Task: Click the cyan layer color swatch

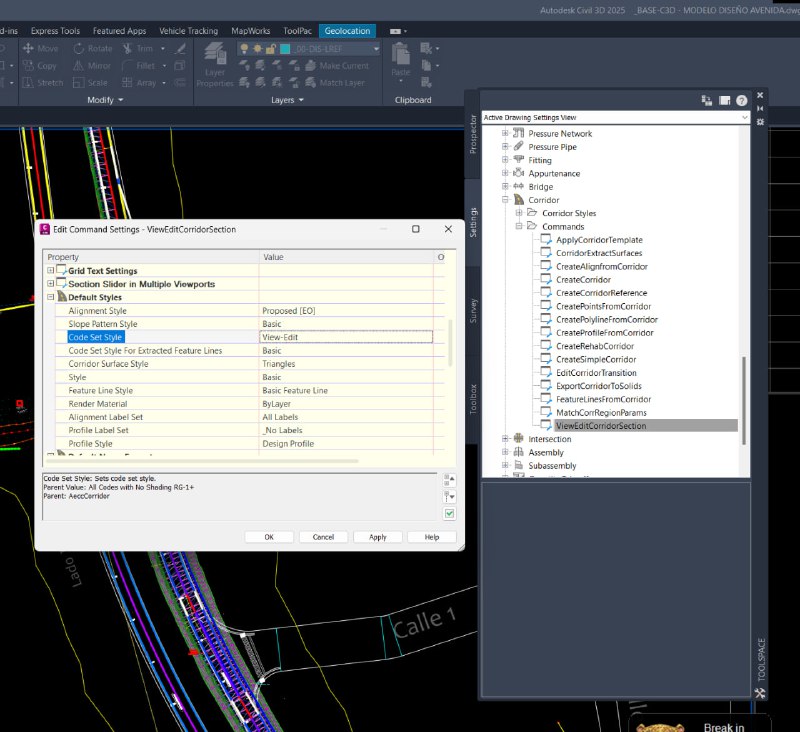Action: [285, 49]
